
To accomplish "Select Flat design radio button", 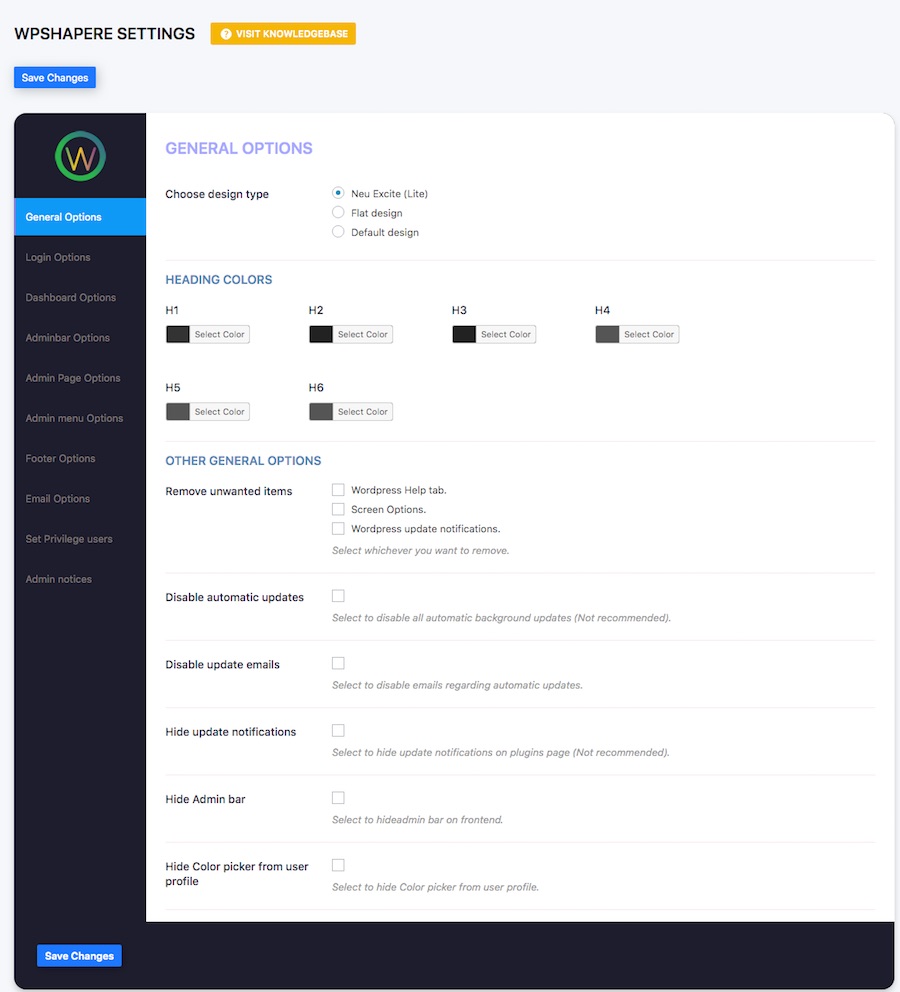I will (338, 213).
